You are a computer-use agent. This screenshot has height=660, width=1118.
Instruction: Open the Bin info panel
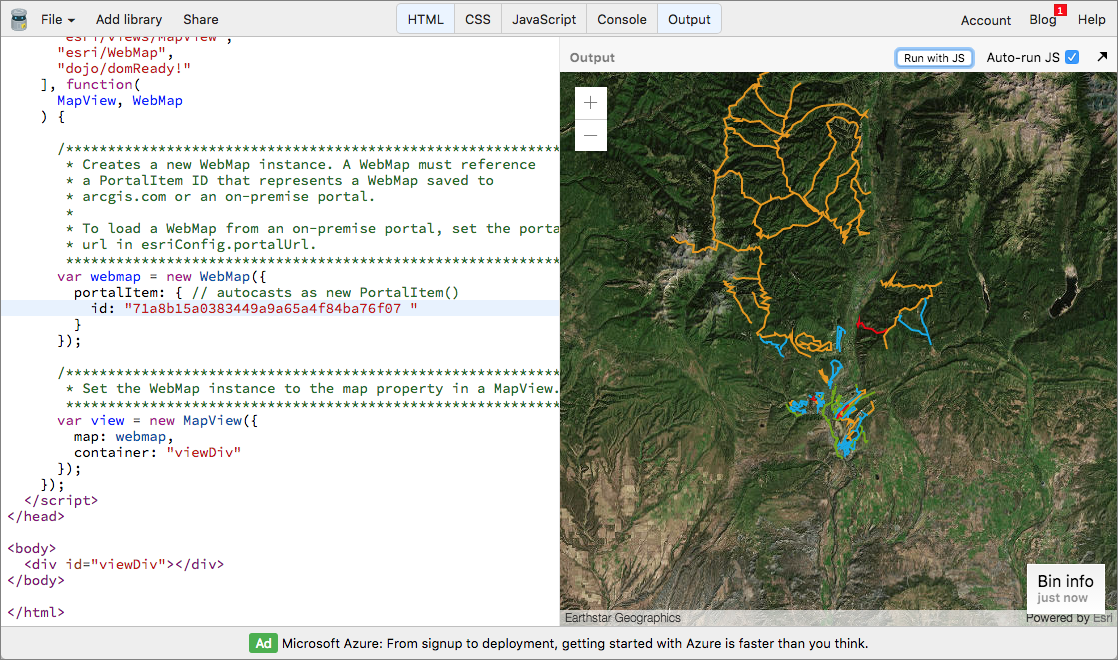tap(1065, 588)
